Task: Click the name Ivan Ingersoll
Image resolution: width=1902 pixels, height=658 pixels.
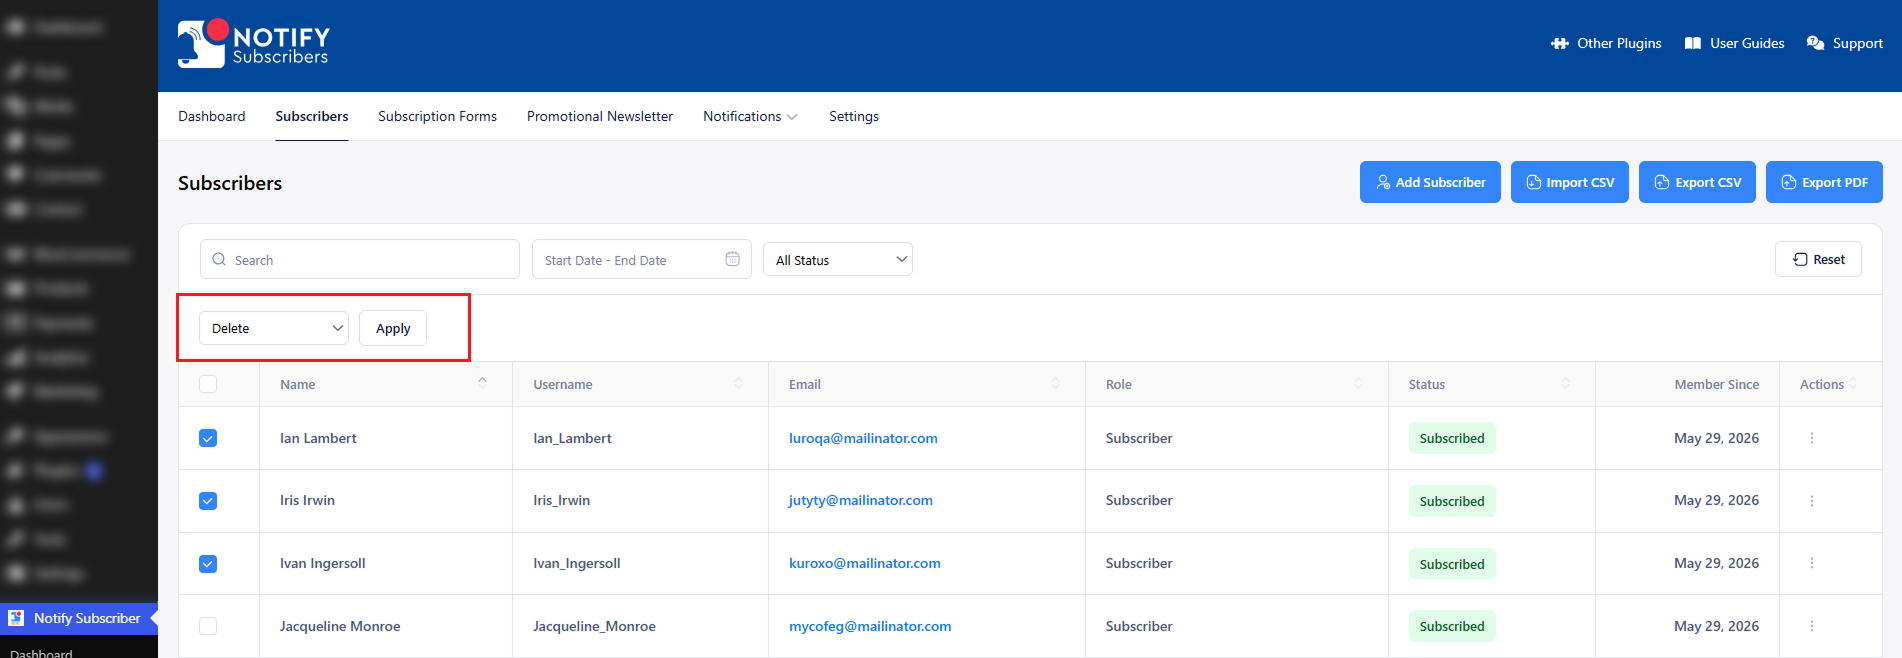Action: tap(322, 563)
